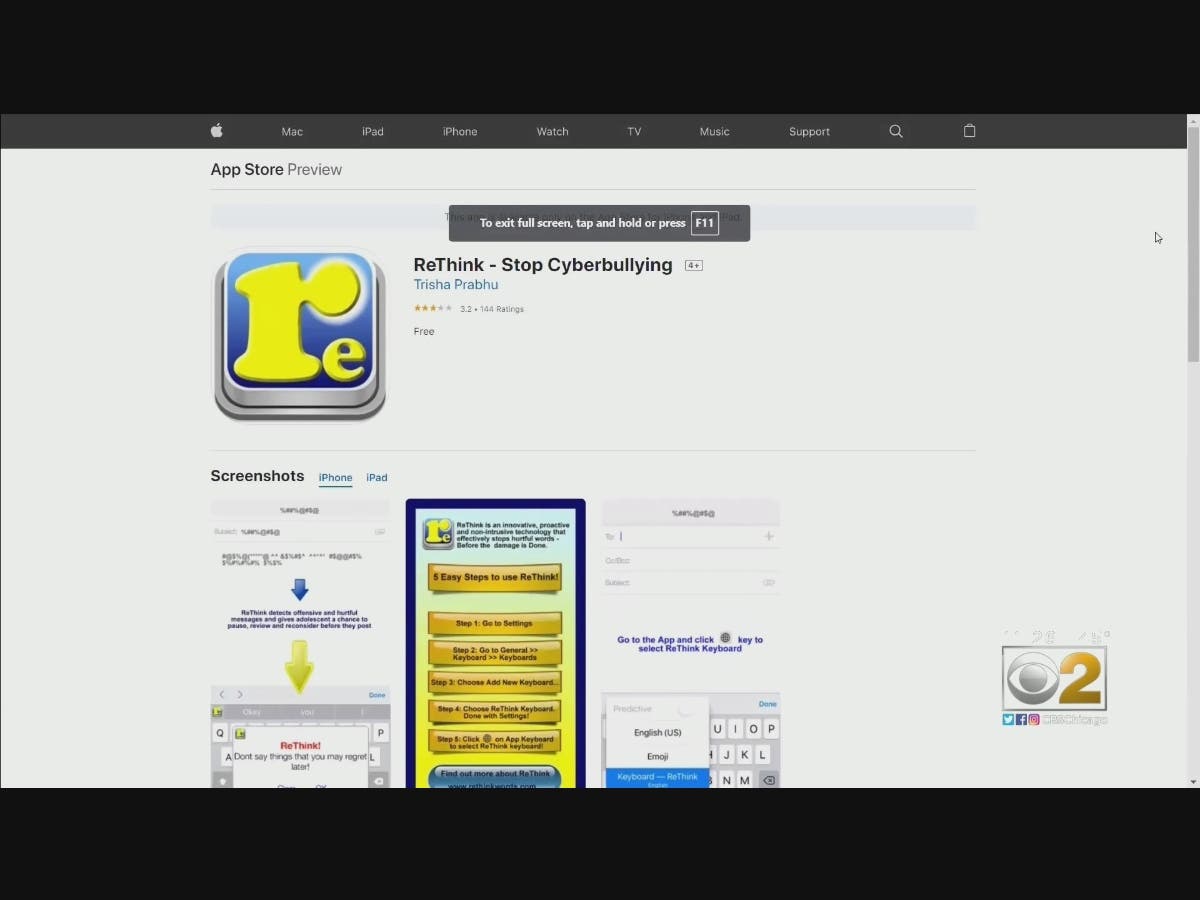Image resolution: width=1200 pixels, height=900 pixels.
Task: Click the scrollbar down arrow
Action: pos(1192,781)
